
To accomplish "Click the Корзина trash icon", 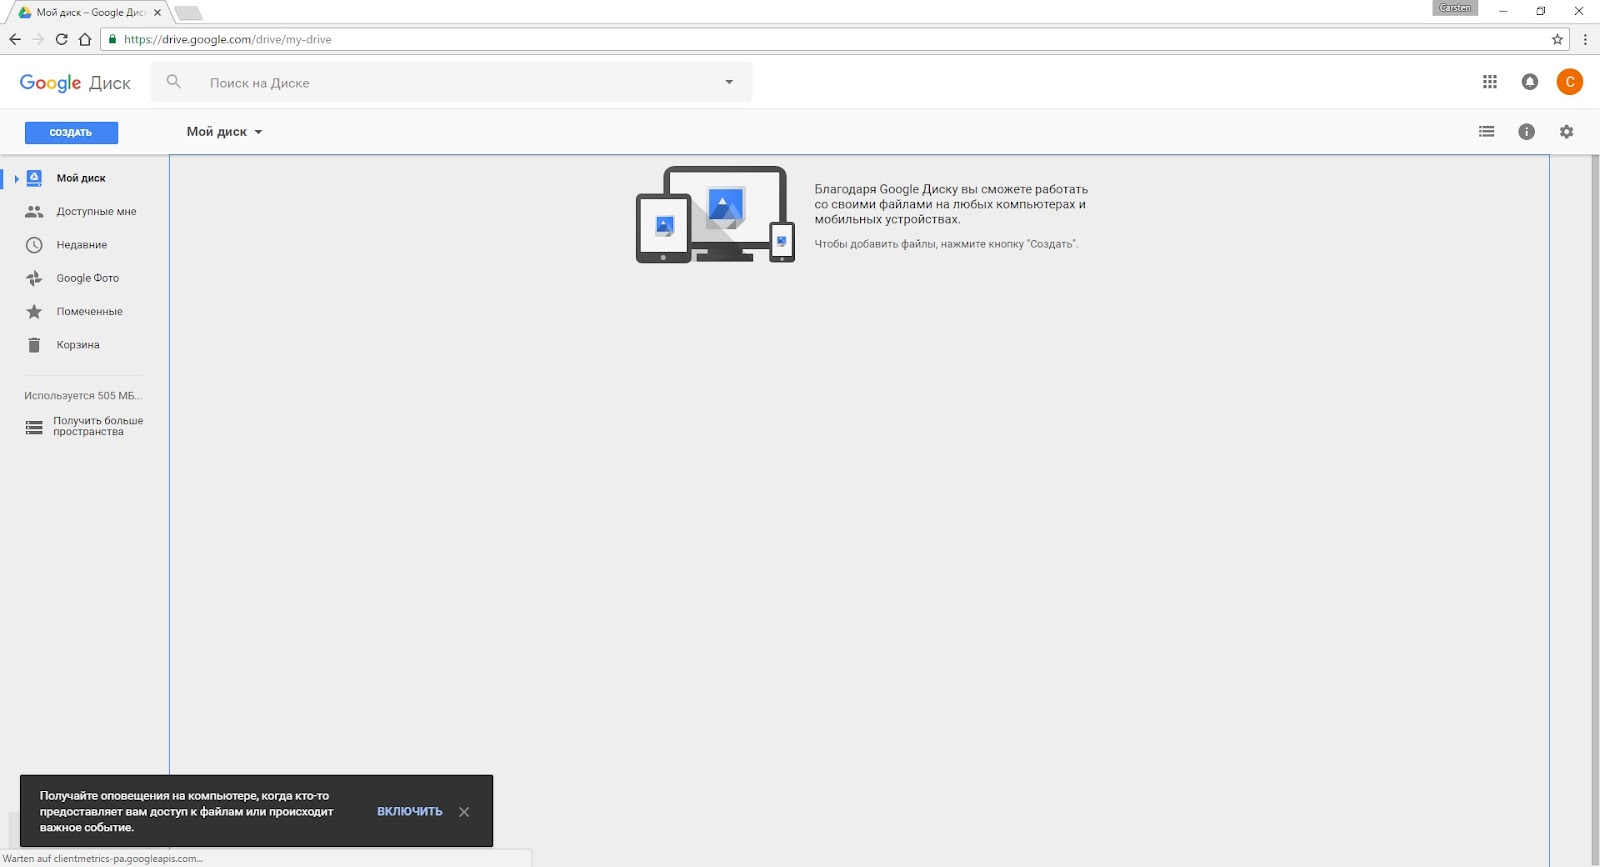I will [34, 345].
